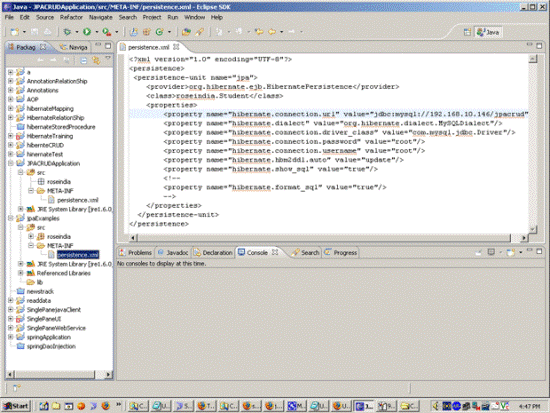Select the Java perspective button

tap(488, 32)
